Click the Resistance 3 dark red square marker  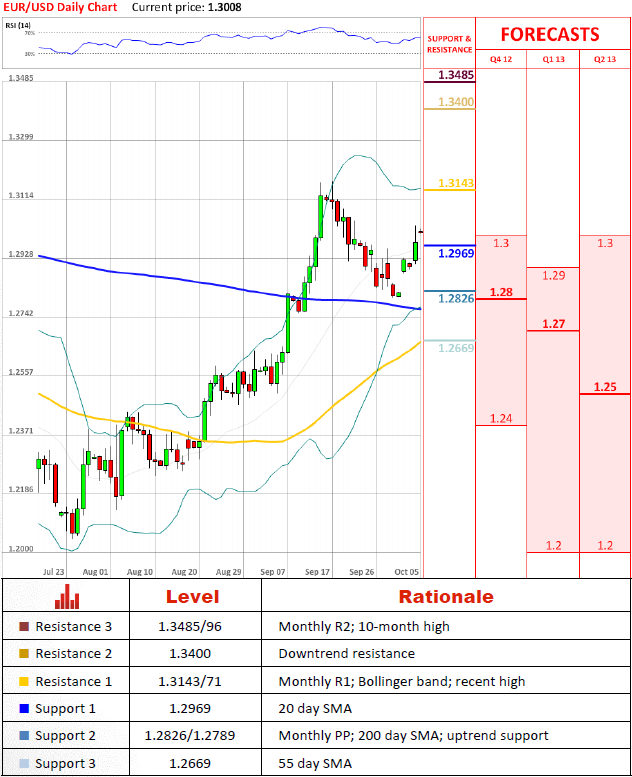(x=24, y=627)
